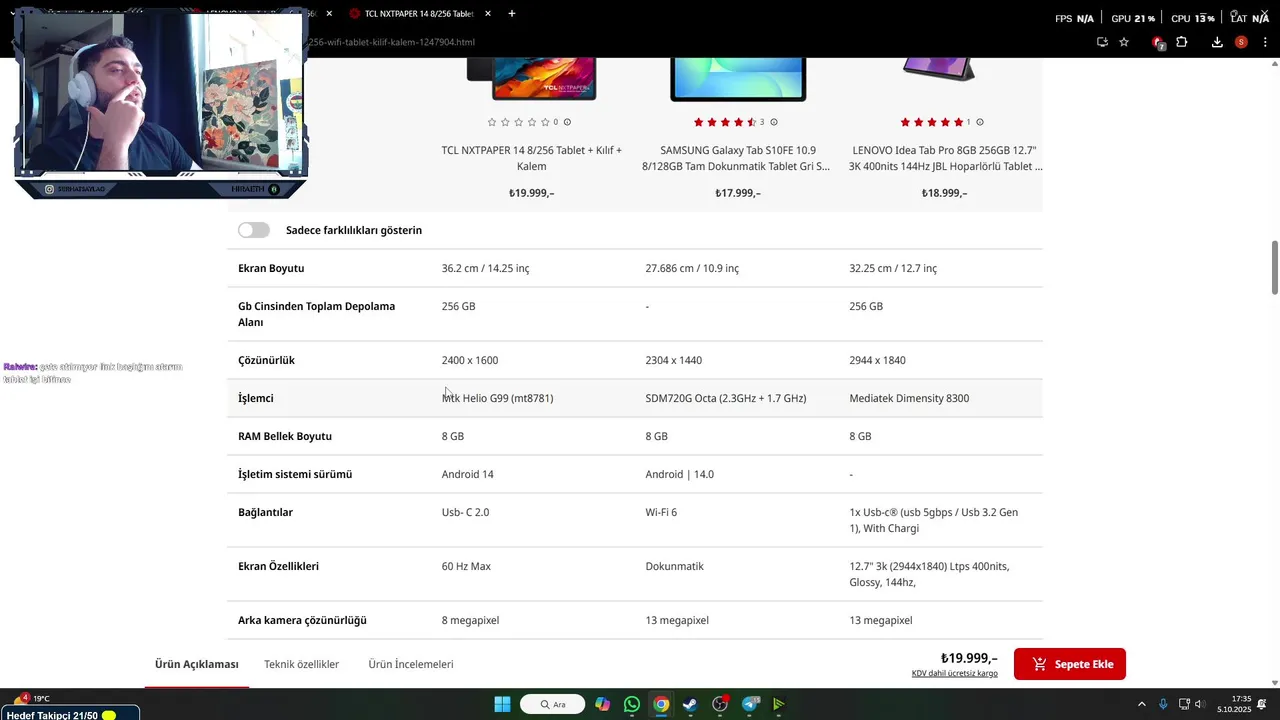Screen dimensions: 1280x720
Task: Open Telegram from the taskbar
Action: (x=750, y=704)
